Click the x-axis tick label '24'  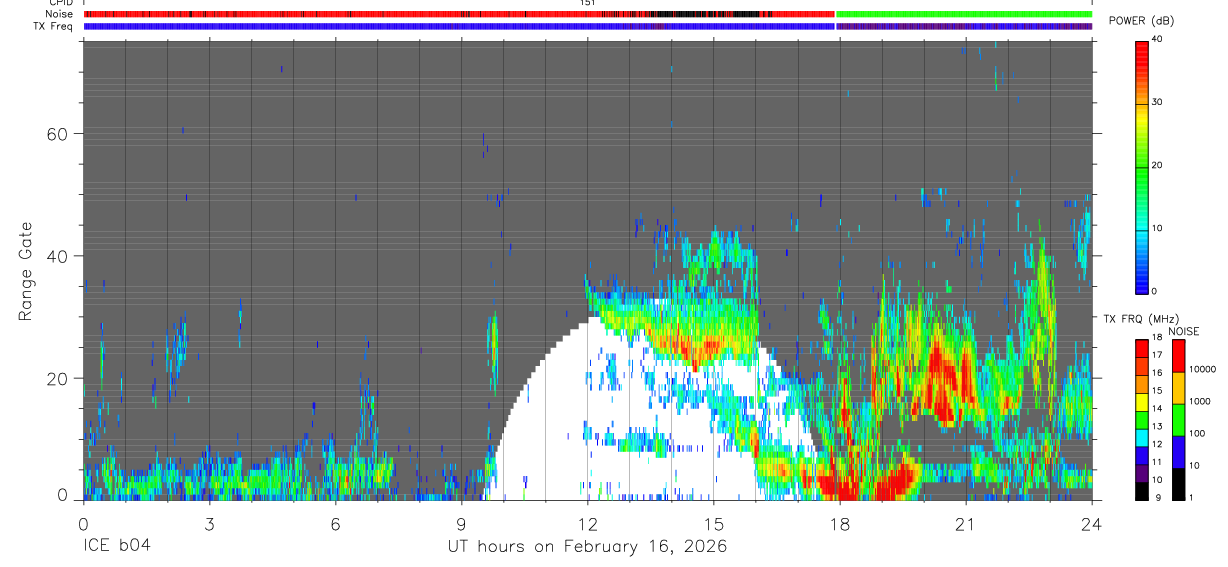point(1092,523)
